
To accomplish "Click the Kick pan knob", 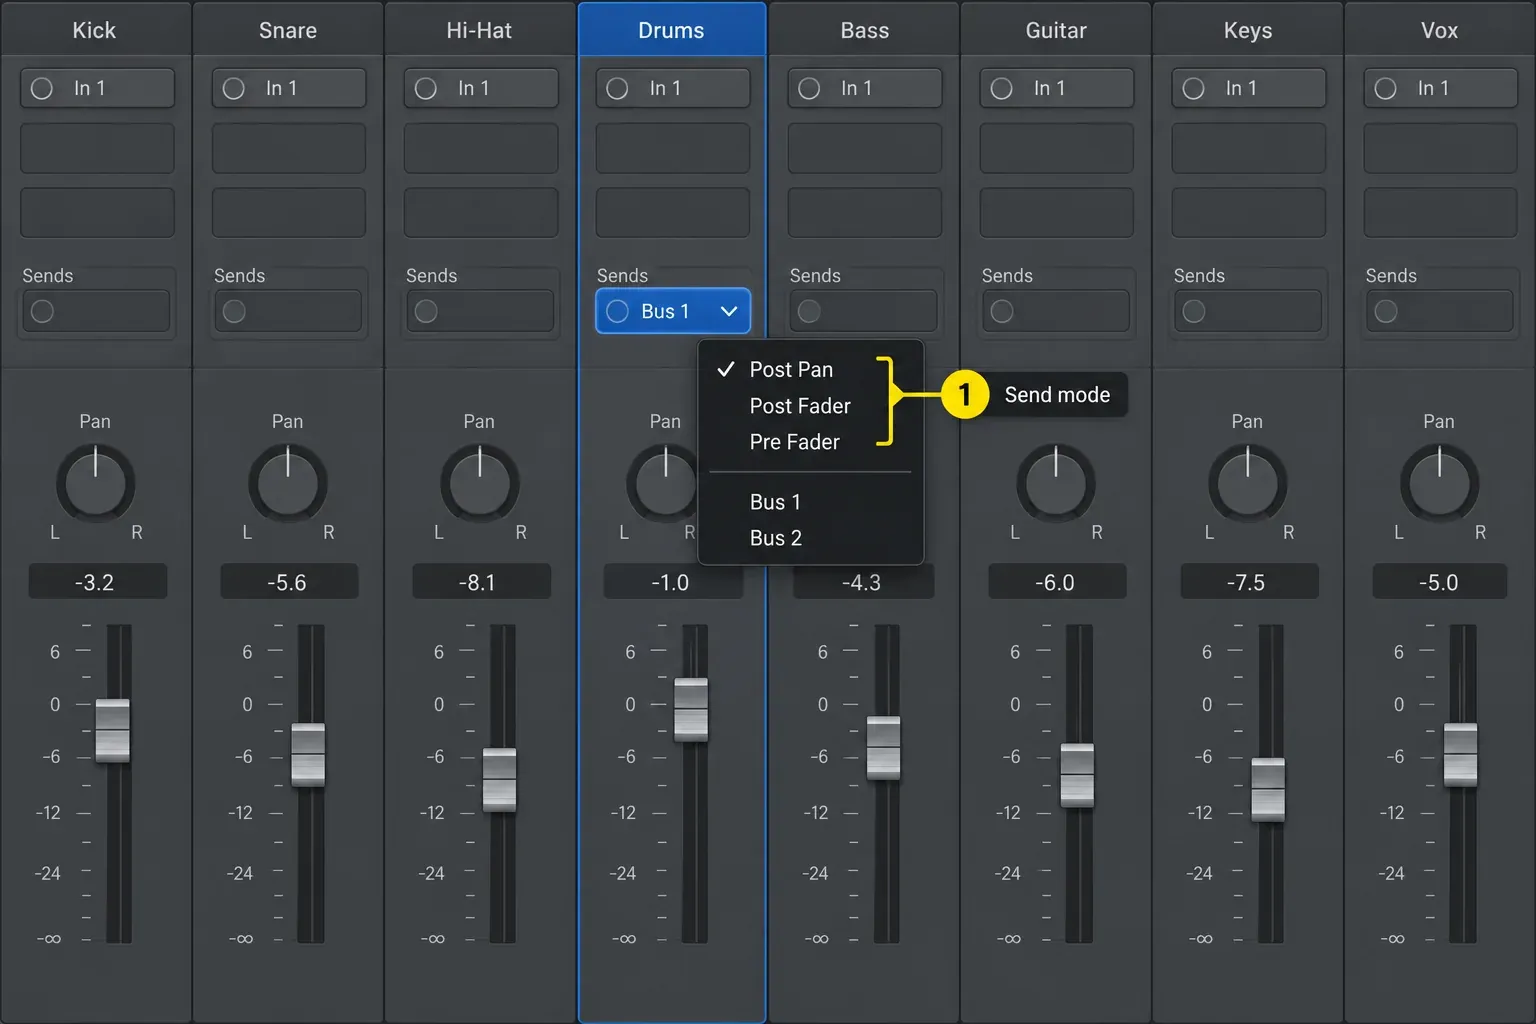I will pos(96,484).
